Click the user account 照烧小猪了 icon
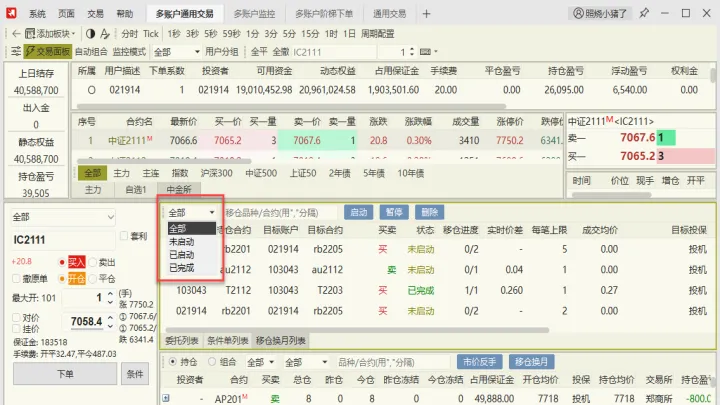The width and height of the screenshot is (720, 405). (600, 13)
